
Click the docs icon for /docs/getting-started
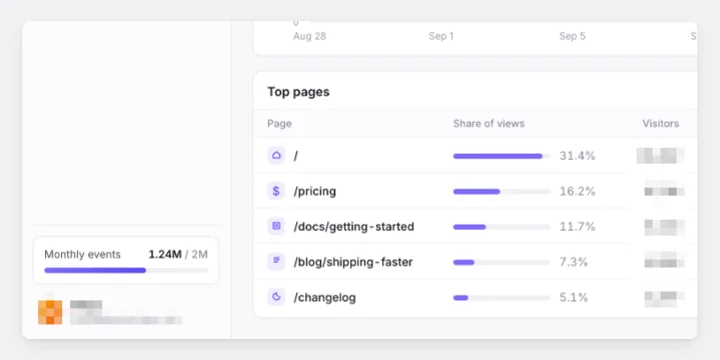click(x=276, y=226)
